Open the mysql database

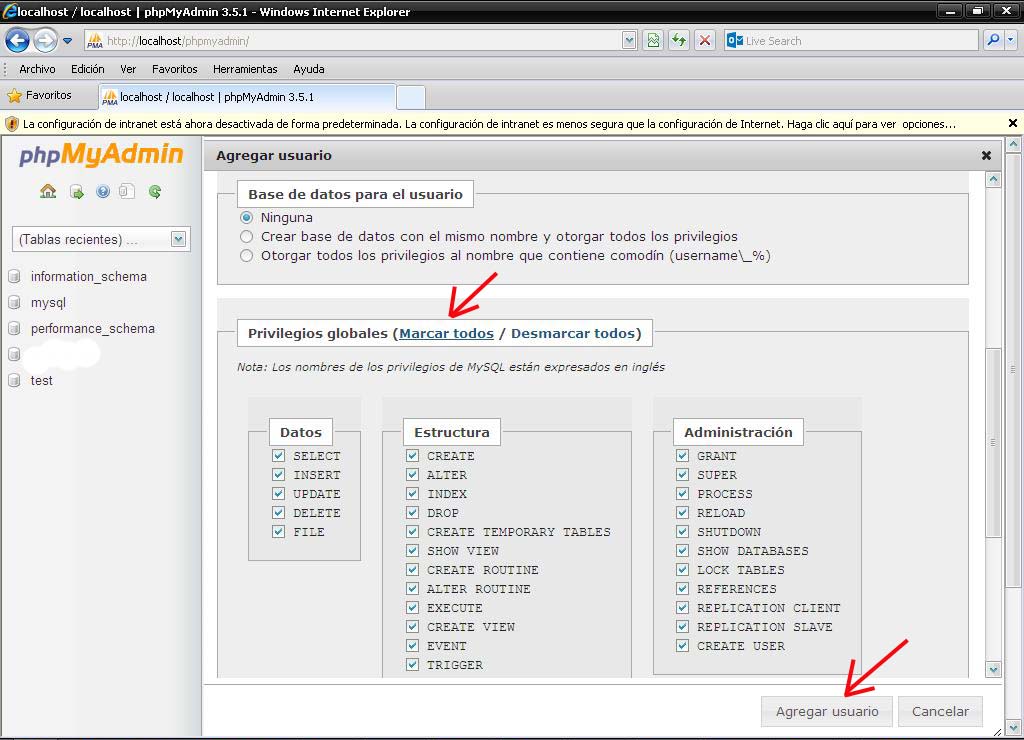48,302
